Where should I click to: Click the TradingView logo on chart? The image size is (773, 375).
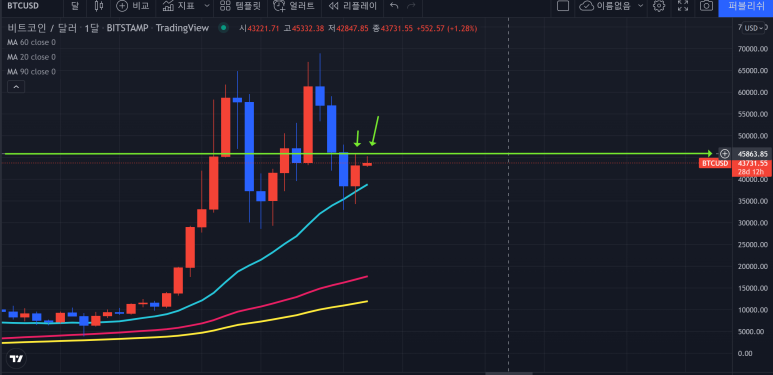tap(17, 359)
